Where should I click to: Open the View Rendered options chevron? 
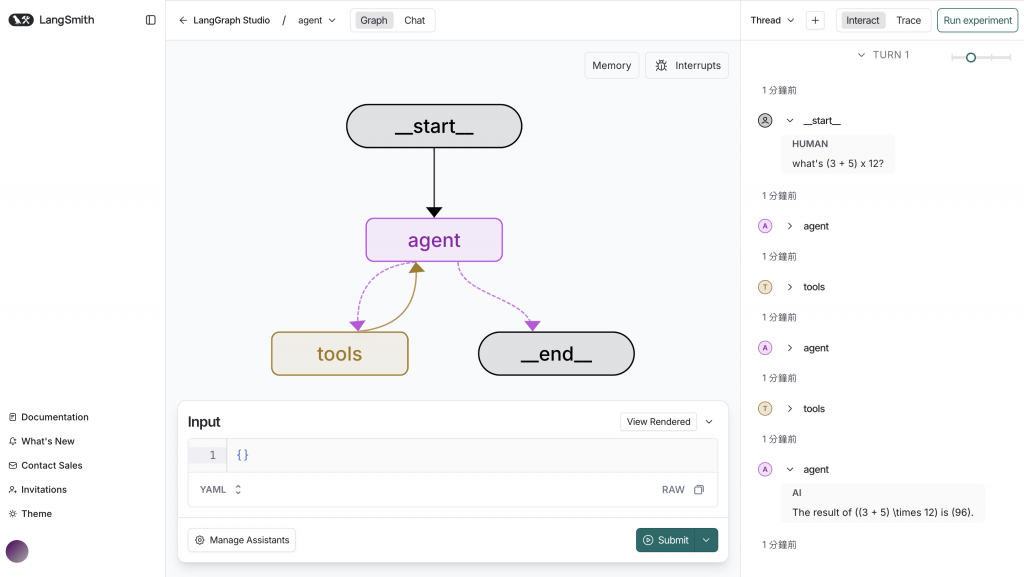709,422
